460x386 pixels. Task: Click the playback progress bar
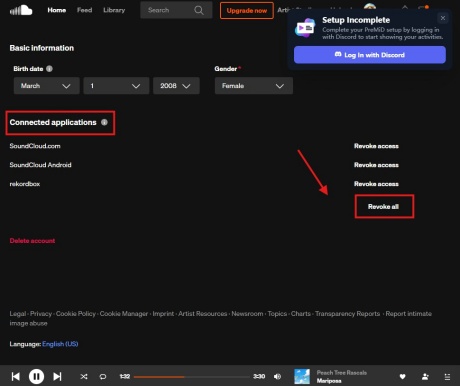191,377
